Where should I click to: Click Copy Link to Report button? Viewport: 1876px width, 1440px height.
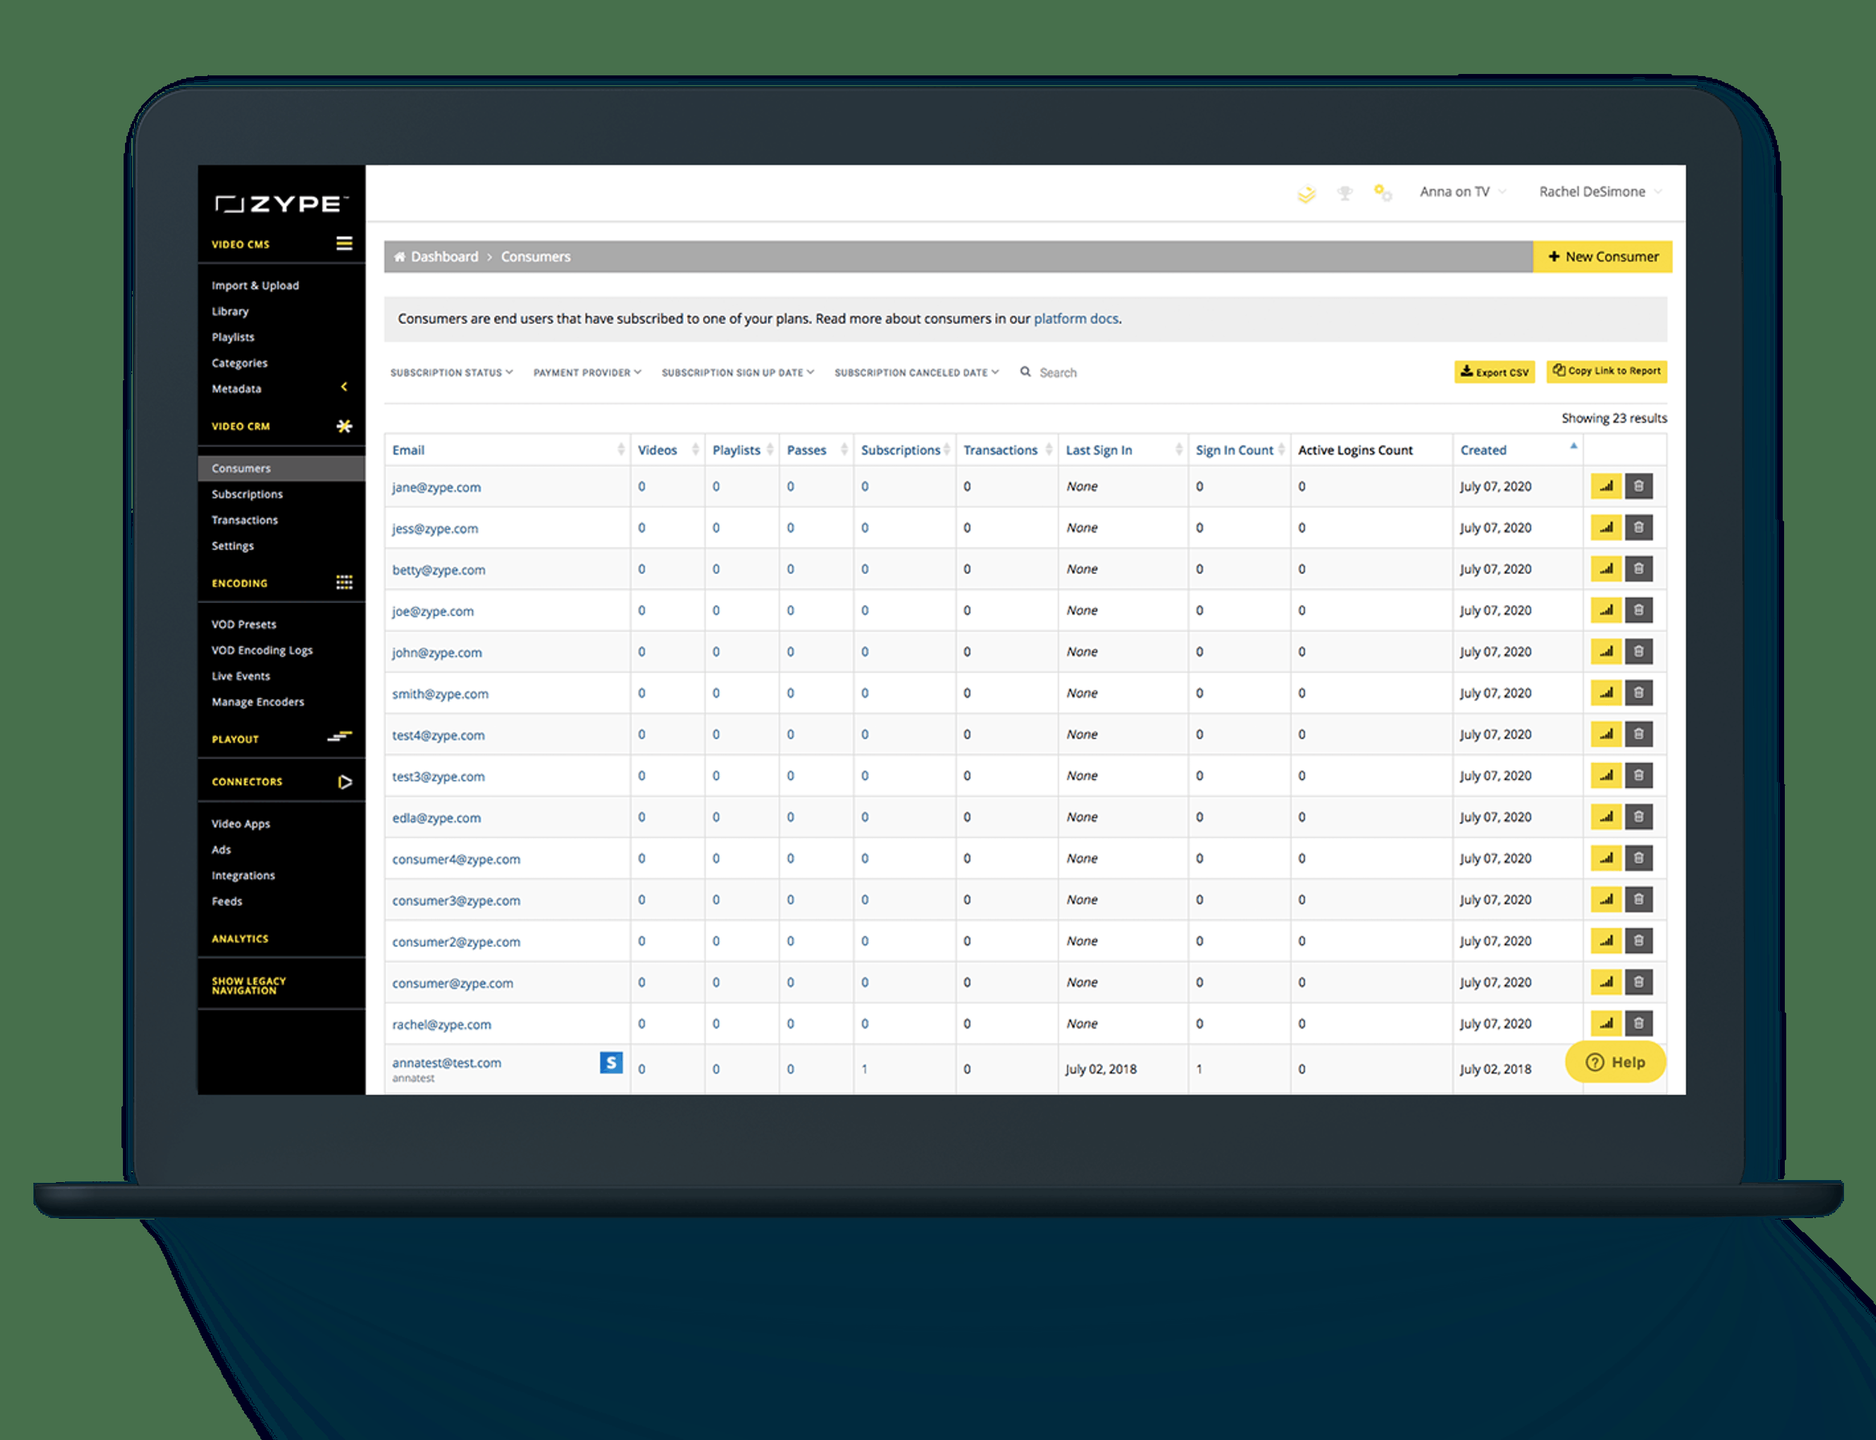coord(1606,371)
